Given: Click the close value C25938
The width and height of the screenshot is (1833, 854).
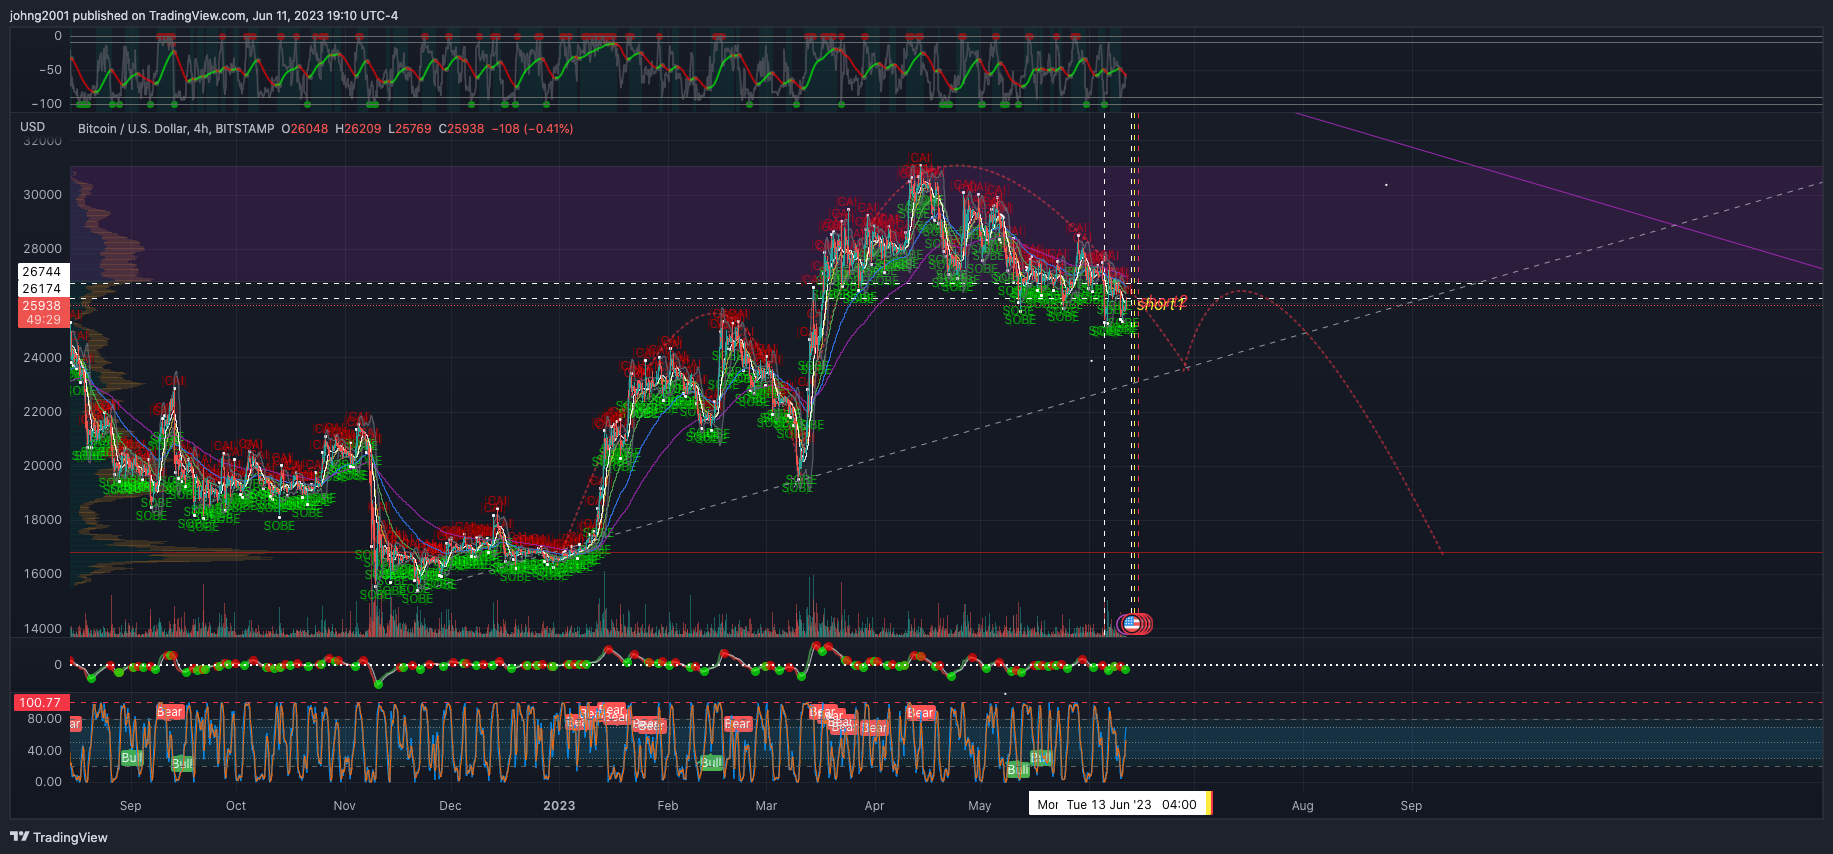Looking at the screenshot, I should click(461, 129).
